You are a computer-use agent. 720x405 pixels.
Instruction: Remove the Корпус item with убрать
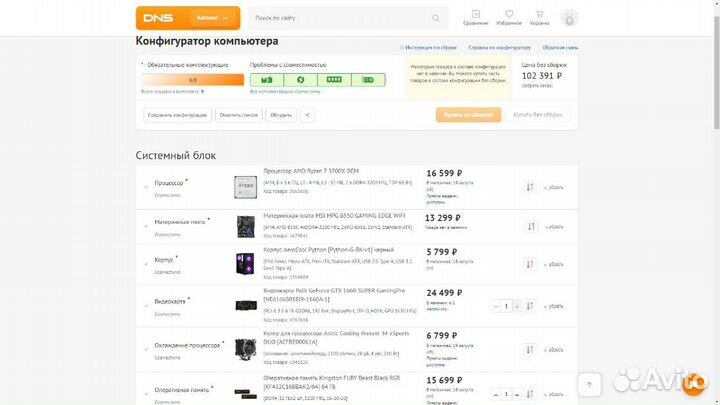(553, 264)
